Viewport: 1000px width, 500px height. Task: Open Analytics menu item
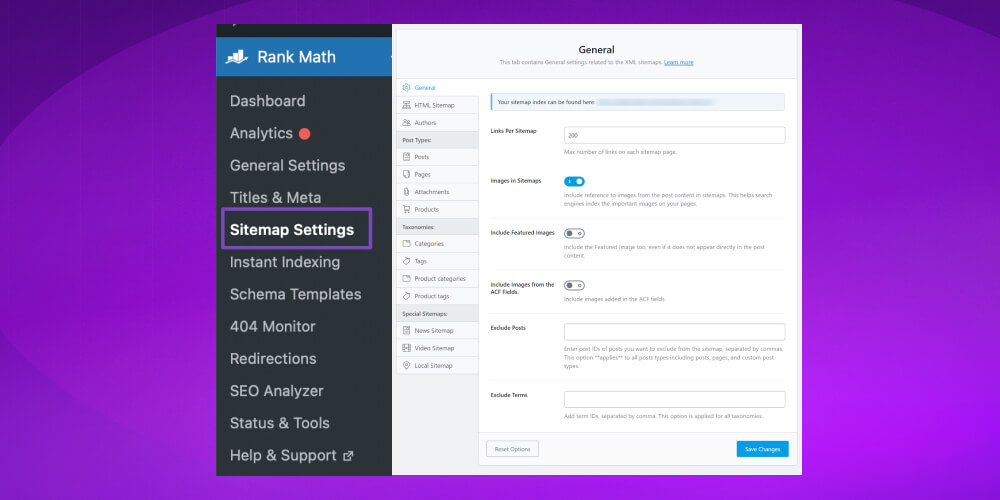(261, 133)
